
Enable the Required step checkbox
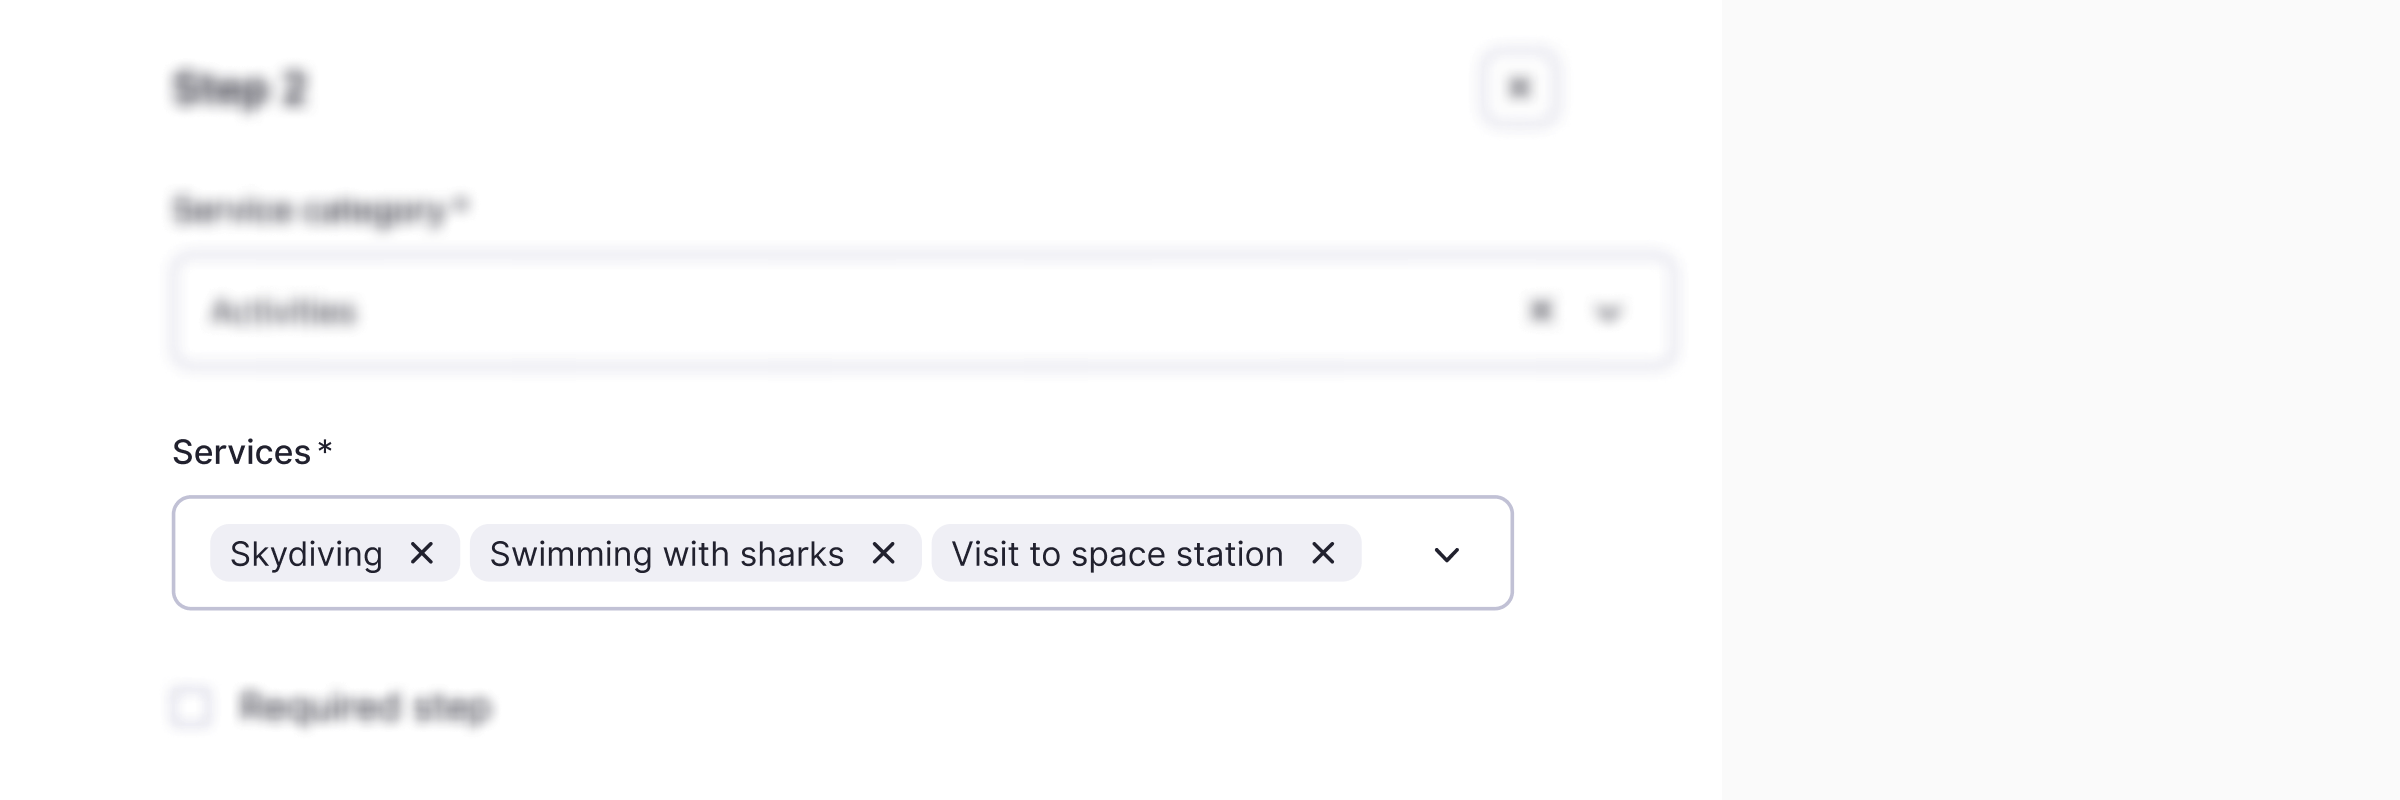(x=191, y=706)
